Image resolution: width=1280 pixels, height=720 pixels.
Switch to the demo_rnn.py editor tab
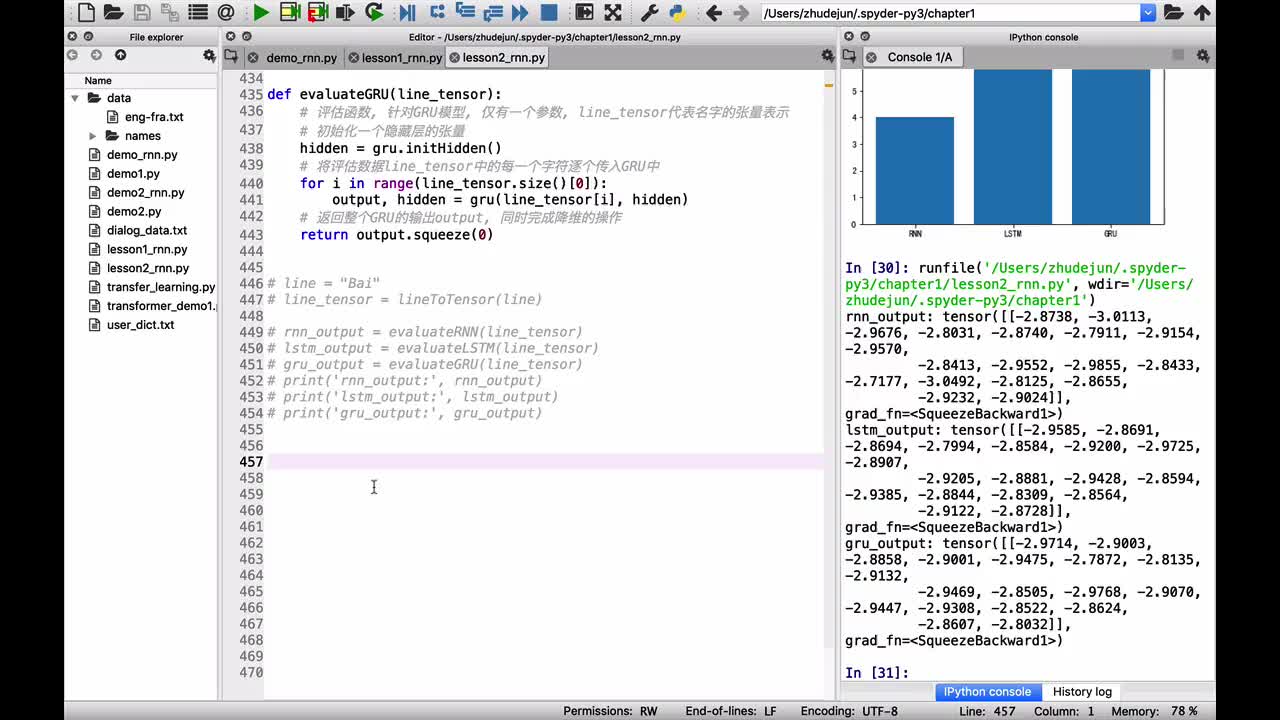(301, 58)
